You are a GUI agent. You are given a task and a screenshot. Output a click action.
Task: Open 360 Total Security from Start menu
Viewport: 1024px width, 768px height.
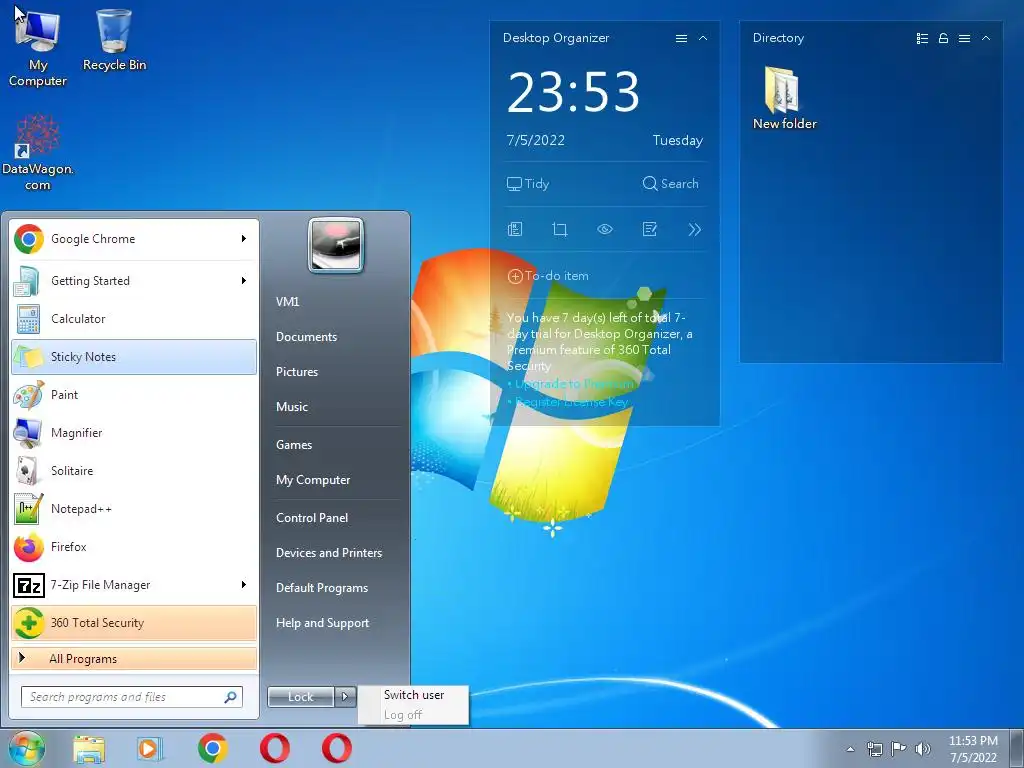134,622
